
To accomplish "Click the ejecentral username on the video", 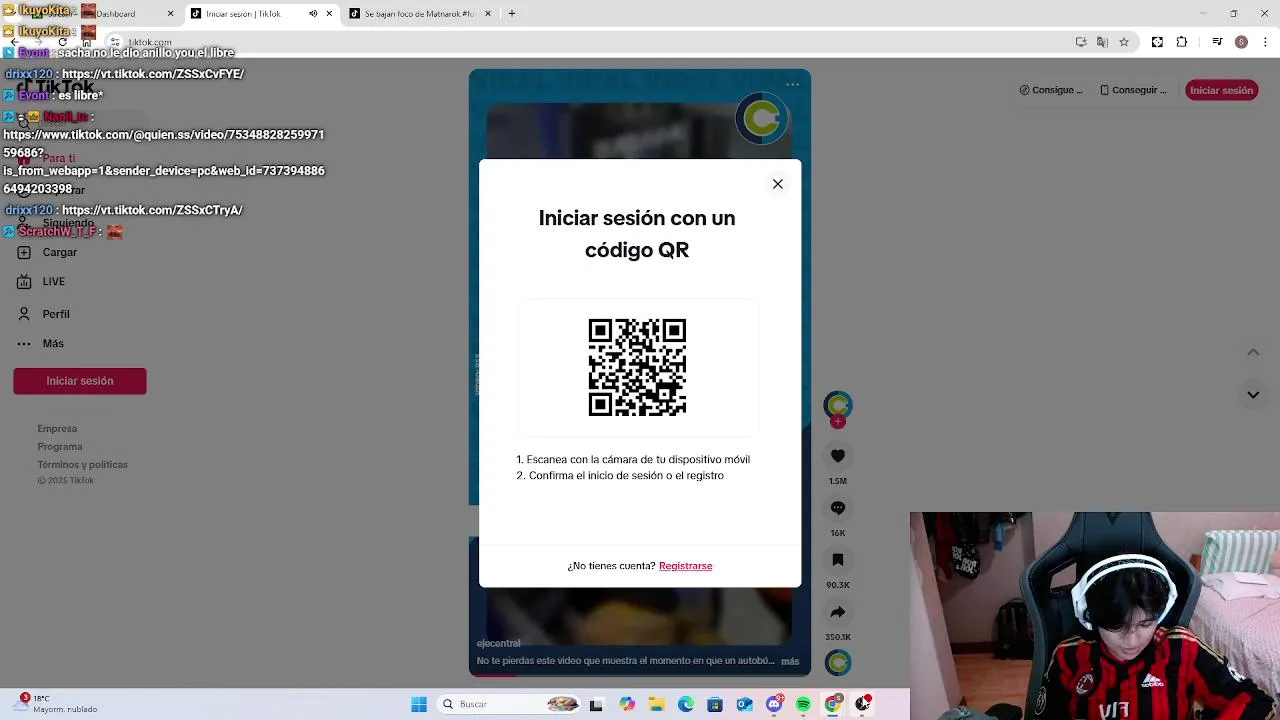I will 498,643.
